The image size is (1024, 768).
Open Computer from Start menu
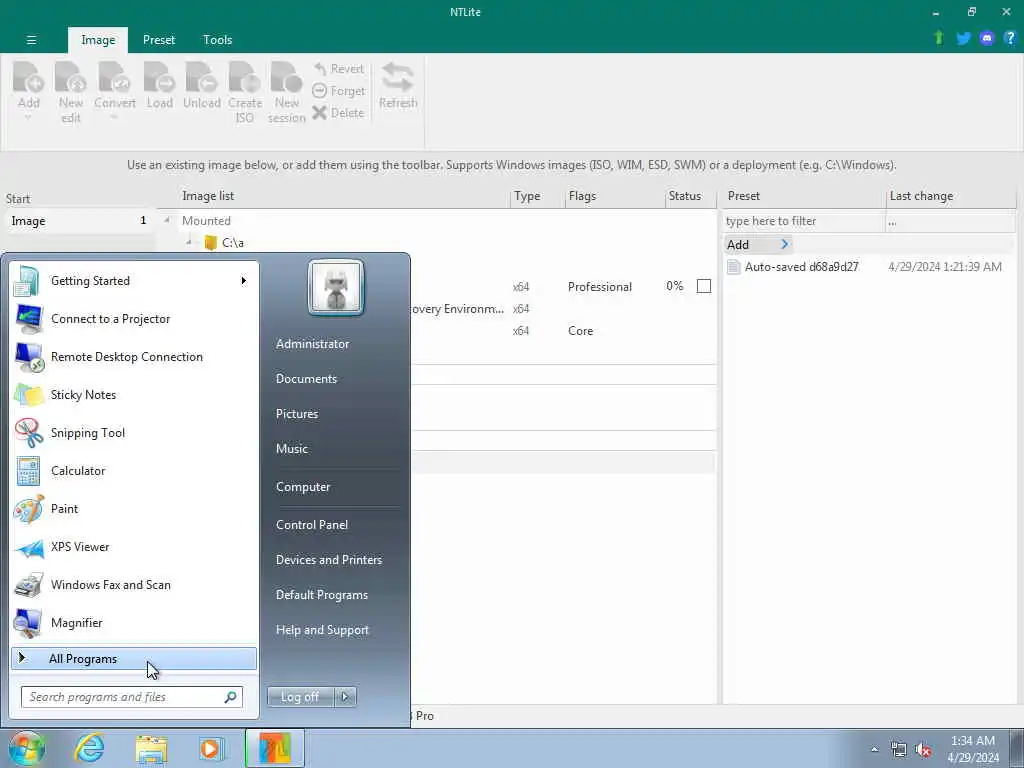point(303,487)
